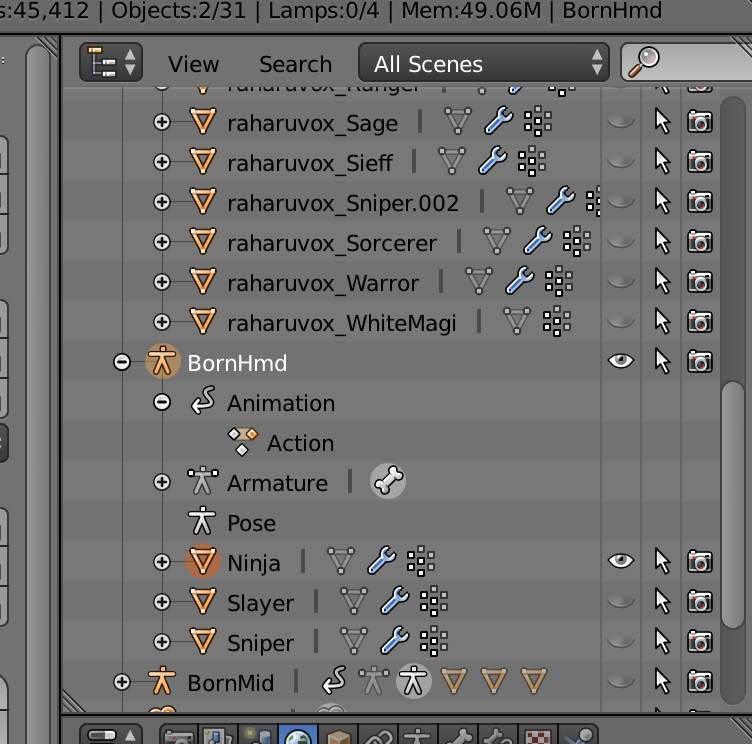This screenshot has height=744, width=752.
Task: Toggle visibility eye for Ninja
Action: (621, 562)
